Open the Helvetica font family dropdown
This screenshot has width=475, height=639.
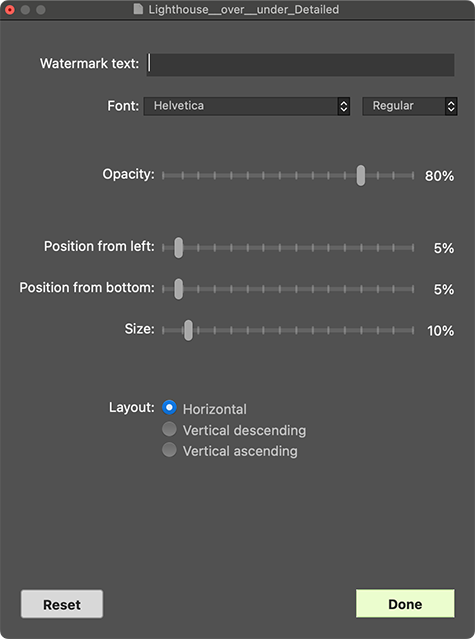tap(246, 106)
